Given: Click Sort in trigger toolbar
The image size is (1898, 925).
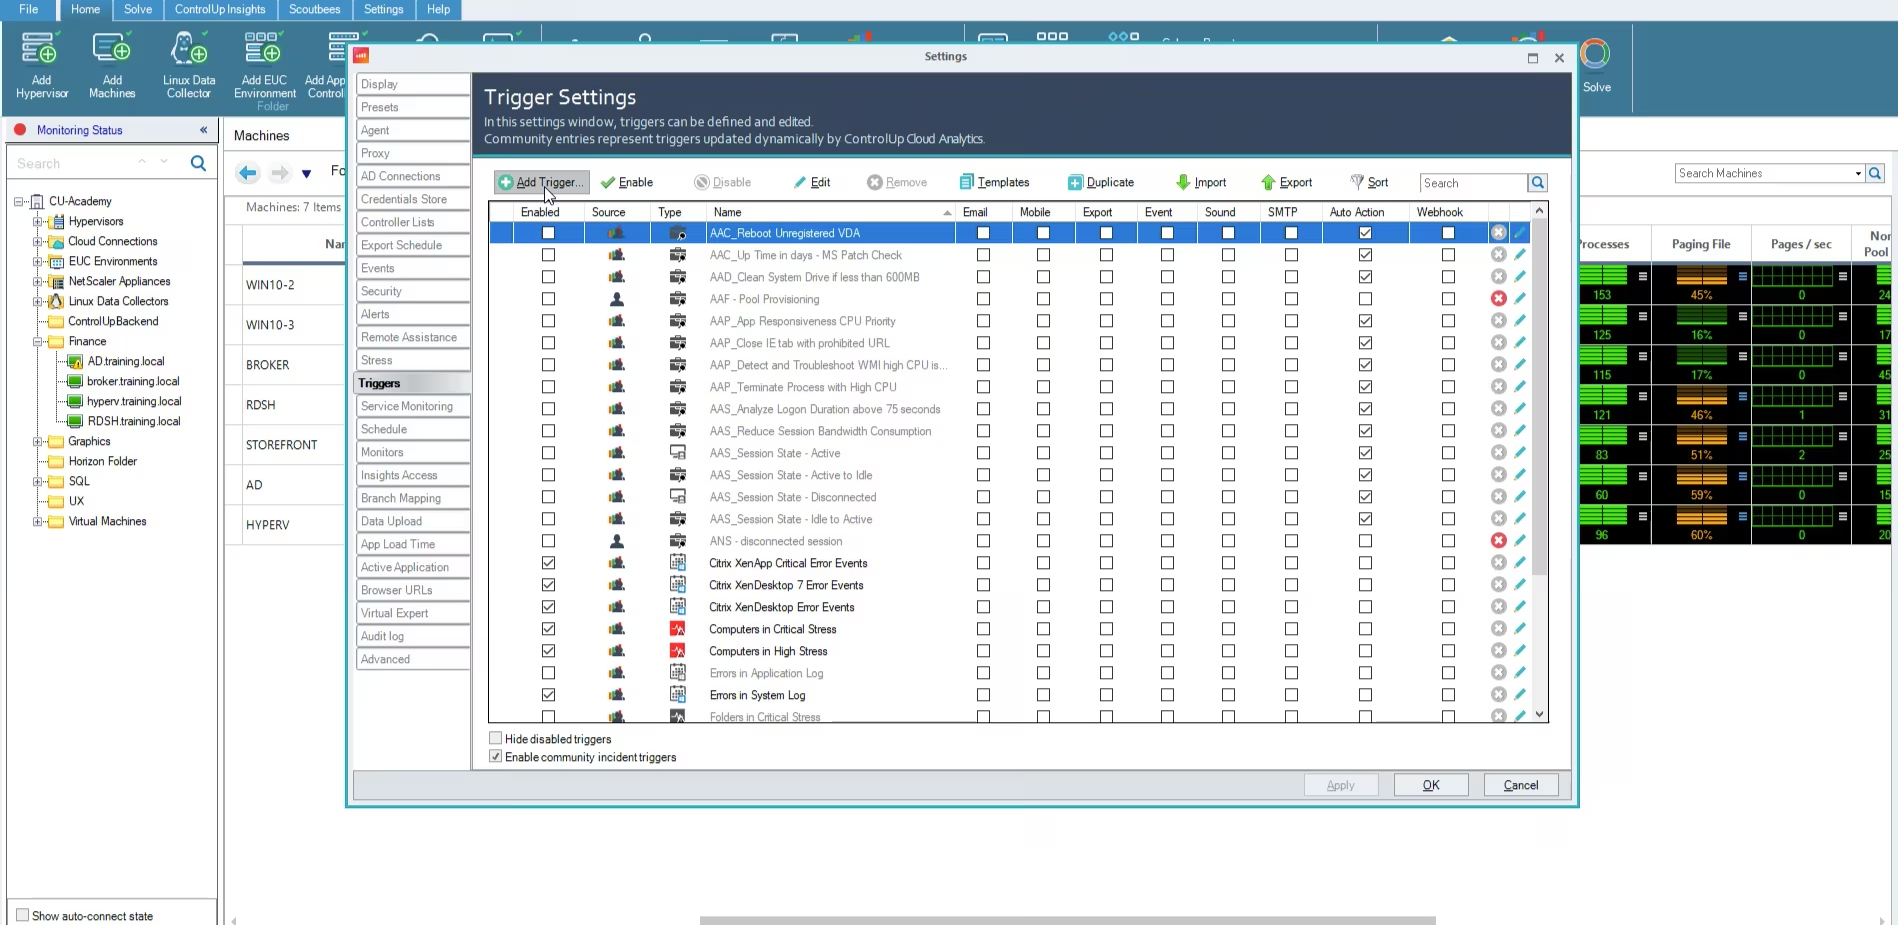Looking at the screenshot, I should (1369, 182).
